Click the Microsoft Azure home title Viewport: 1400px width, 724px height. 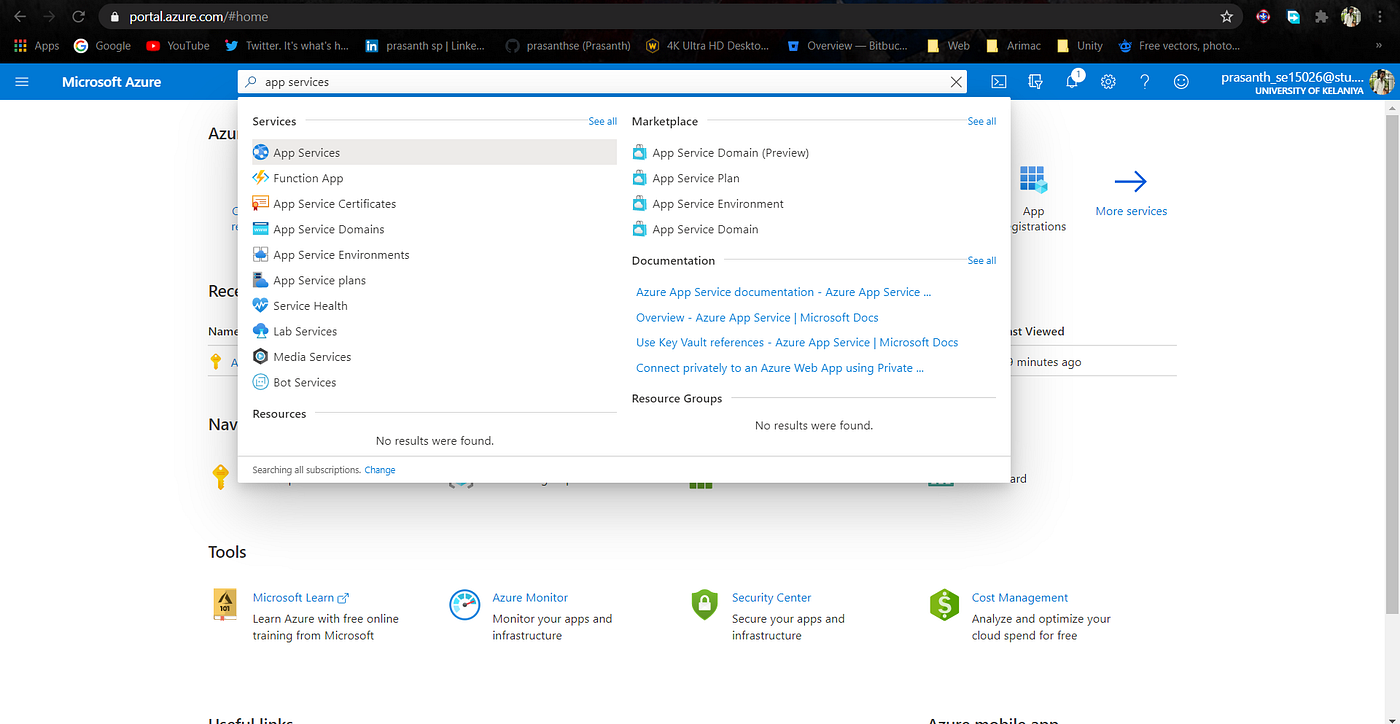111,82
